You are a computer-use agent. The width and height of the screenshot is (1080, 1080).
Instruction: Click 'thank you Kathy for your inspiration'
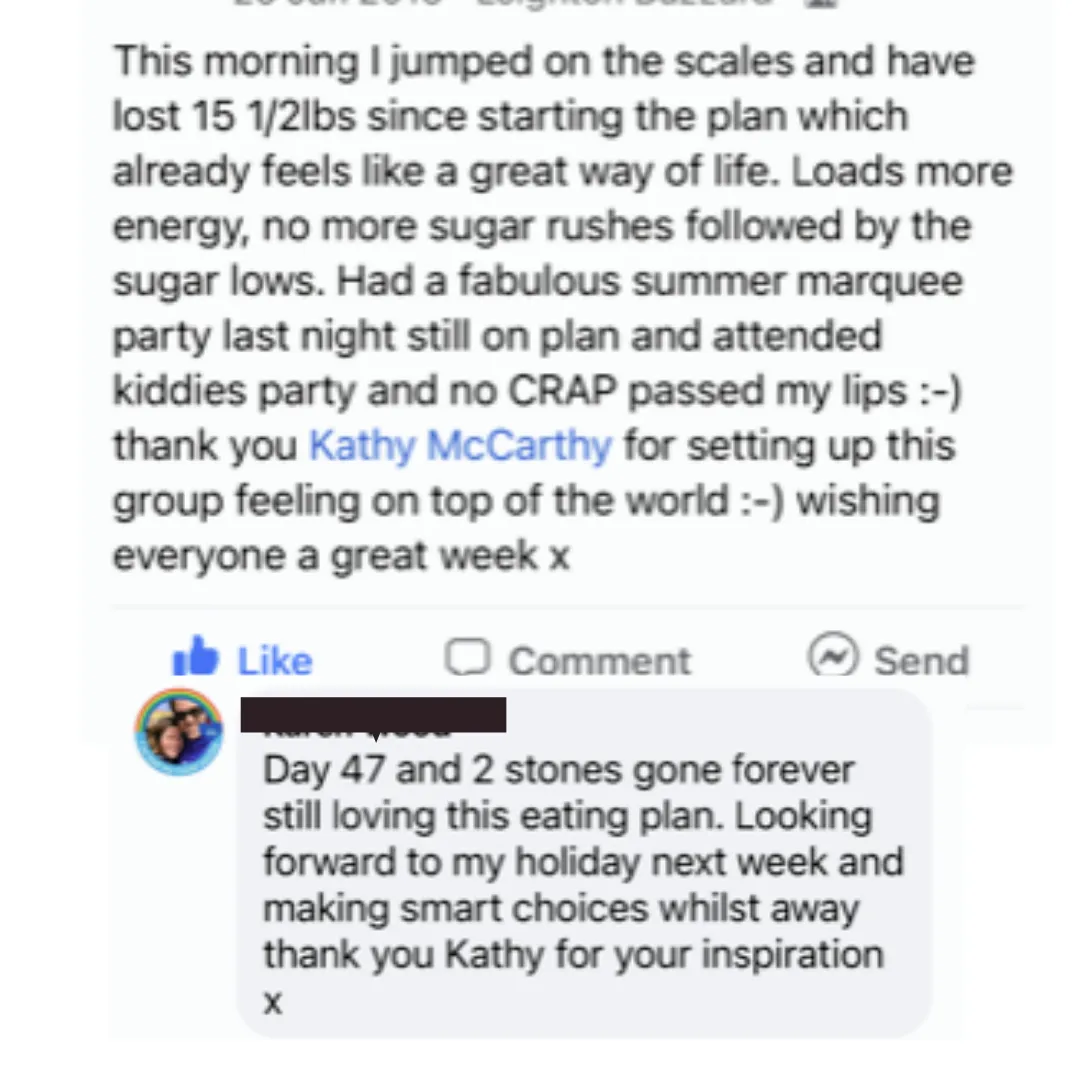(x=573, y=955)
